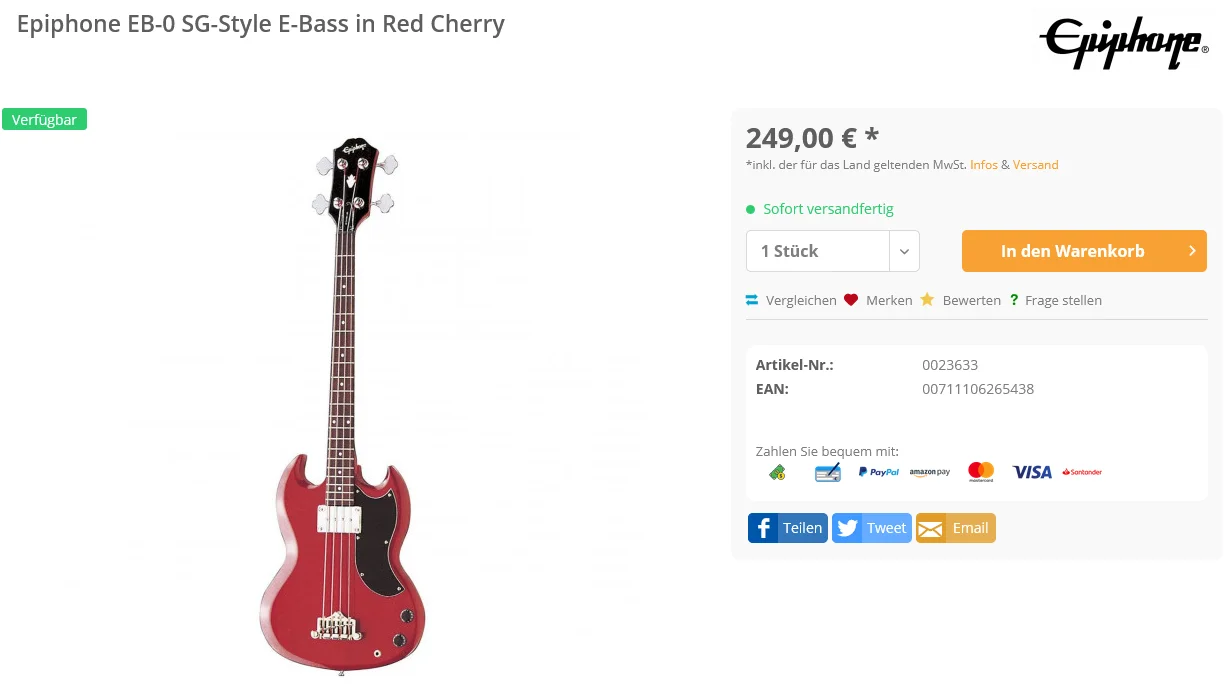Click the cash payment icon

[777, 472]
